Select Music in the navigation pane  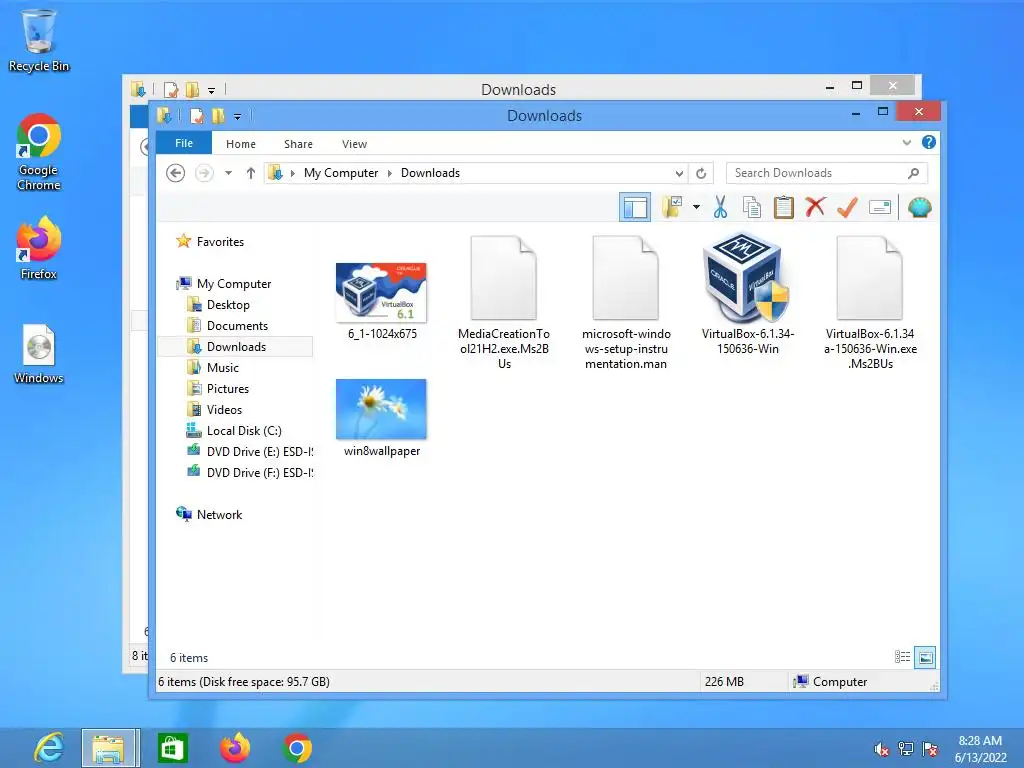(x=223, y=368)
